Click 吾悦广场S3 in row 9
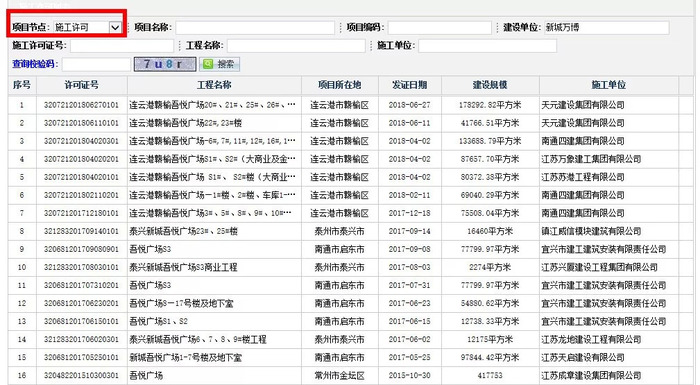 pos(150,249)
